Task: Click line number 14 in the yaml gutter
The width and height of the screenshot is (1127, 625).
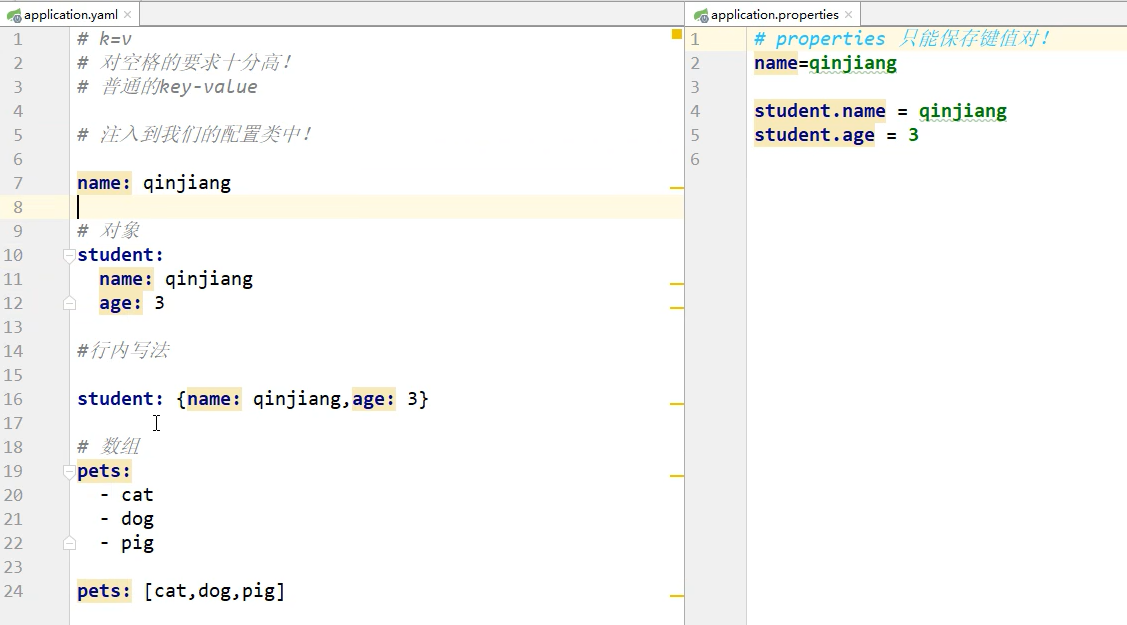Action: pos(13,351)
